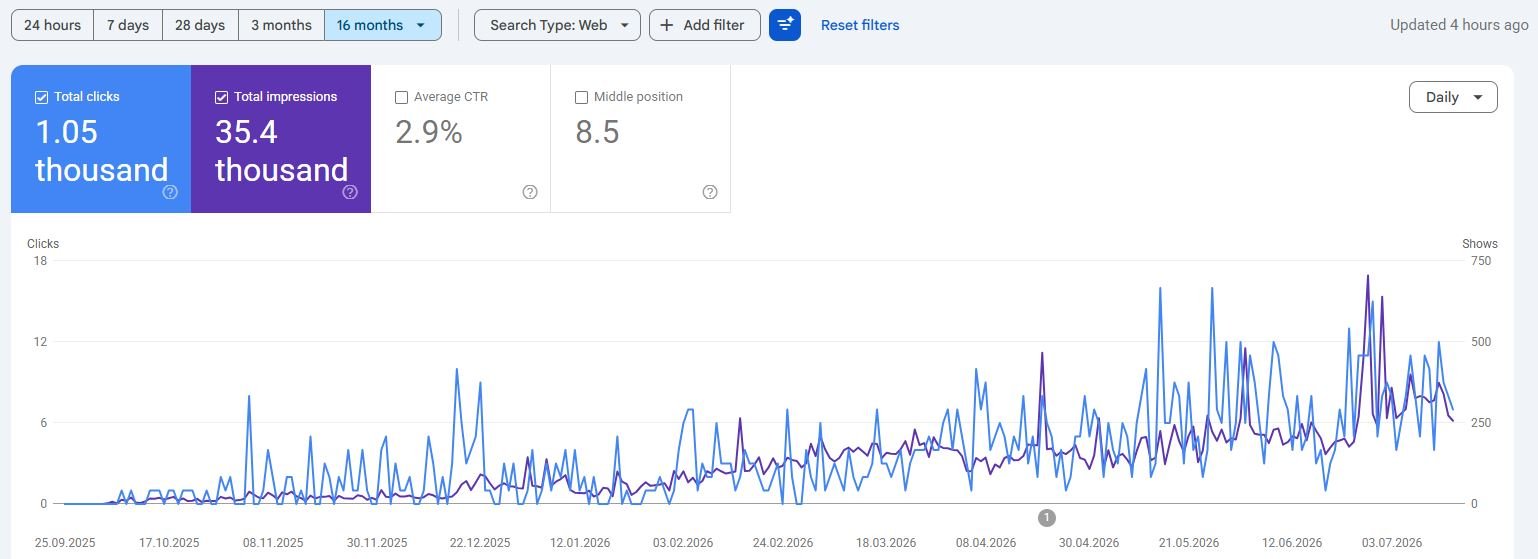Uncheck the Total clicks checkbox

[x=41, y=97]
